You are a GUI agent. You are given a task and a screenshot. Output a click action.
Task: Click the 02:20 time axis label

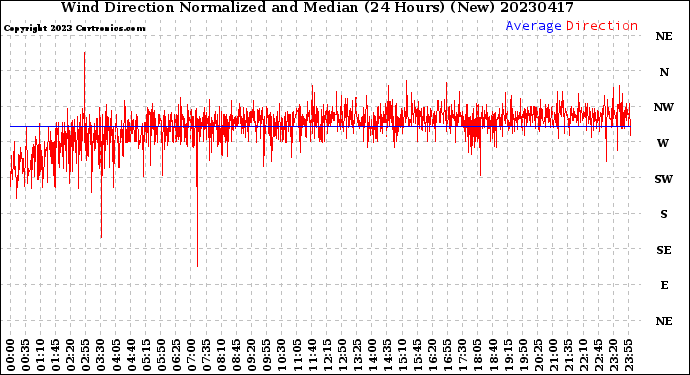(71, 355)
